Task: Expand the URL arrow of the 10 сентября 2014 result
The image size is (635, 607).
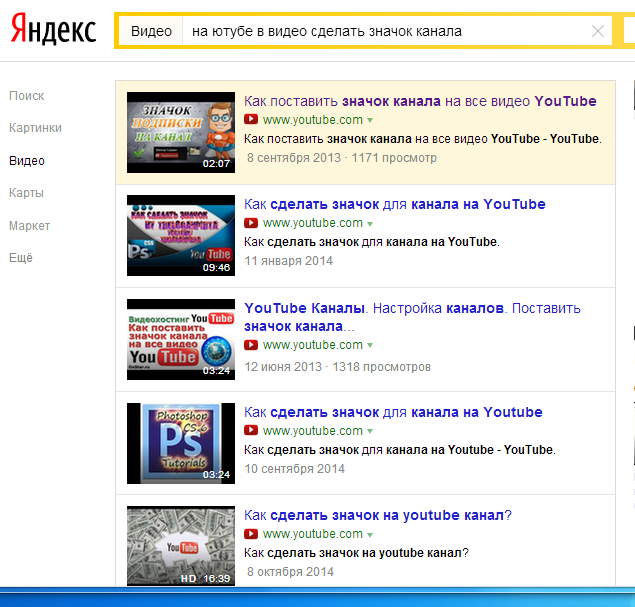Action: [x=370, y=431]
